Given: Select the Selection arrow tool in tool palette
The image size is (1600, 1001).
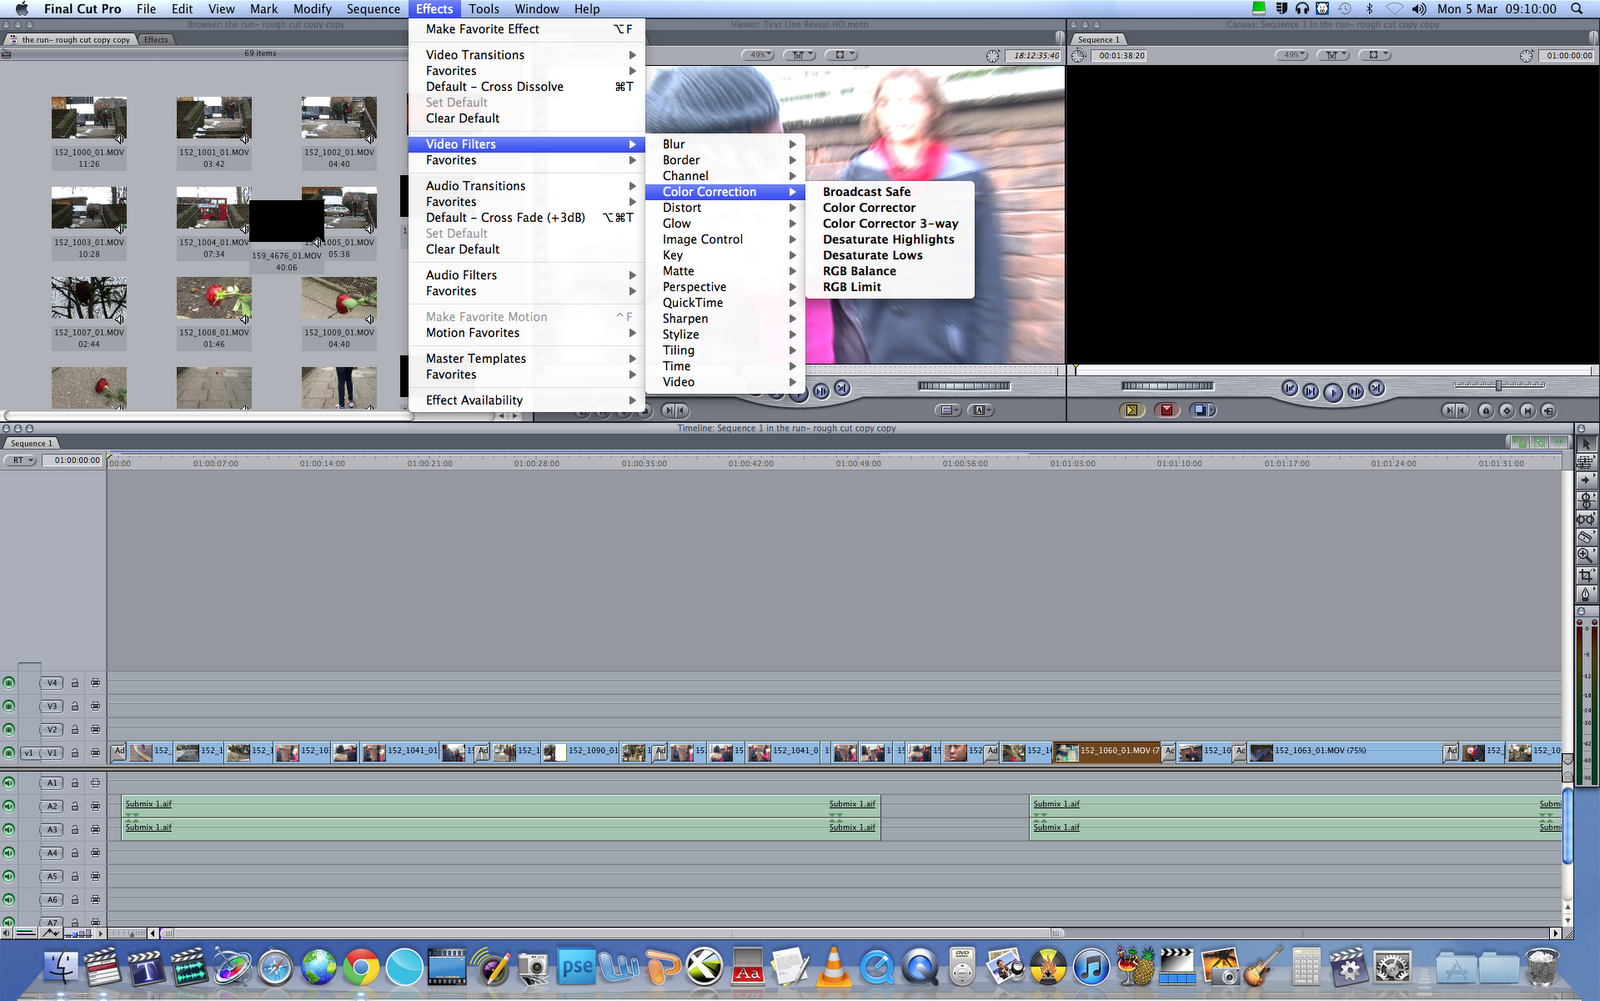Looking at the screenshot, I should (1586, 443).
